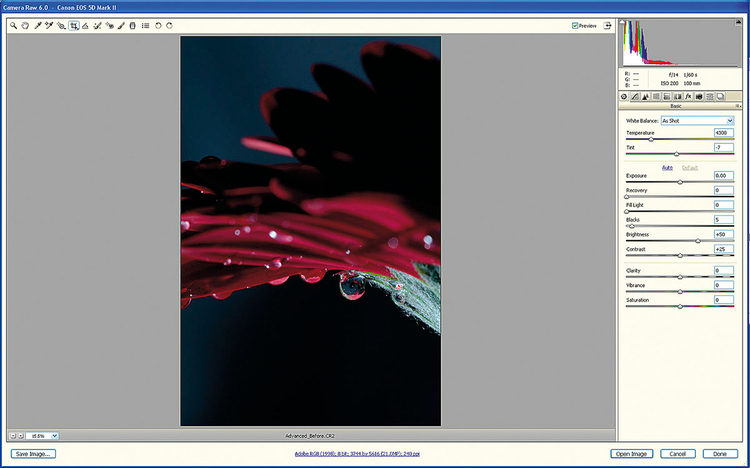Click the Cancel button
Viewport: 750px width, 468px height.
point(678,454)
